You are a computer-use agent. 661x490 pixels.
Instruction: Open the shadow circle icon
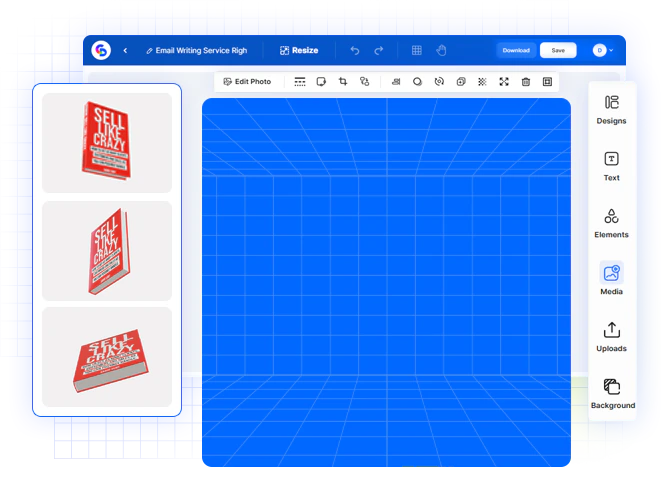click(x=417, y=81)
